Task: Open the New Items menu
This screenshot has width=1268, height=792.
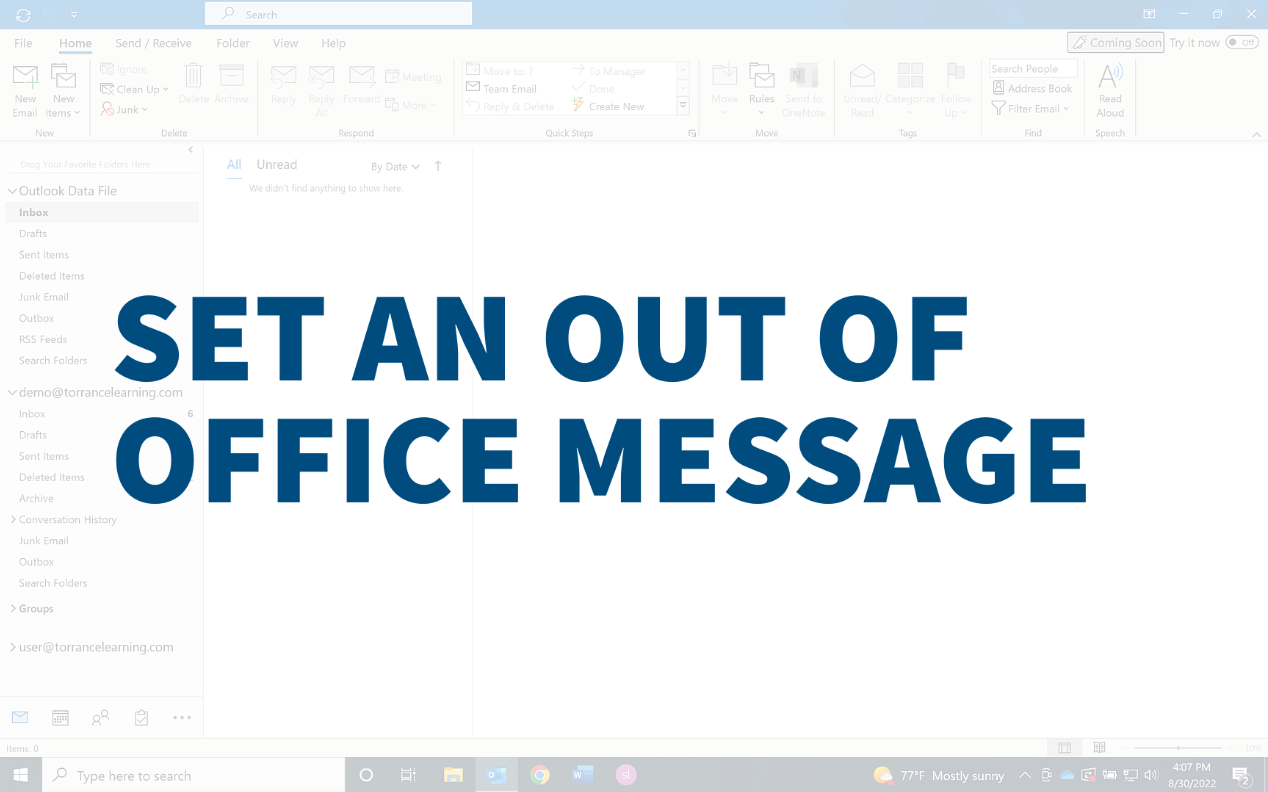Action: (x=63, y=92)
